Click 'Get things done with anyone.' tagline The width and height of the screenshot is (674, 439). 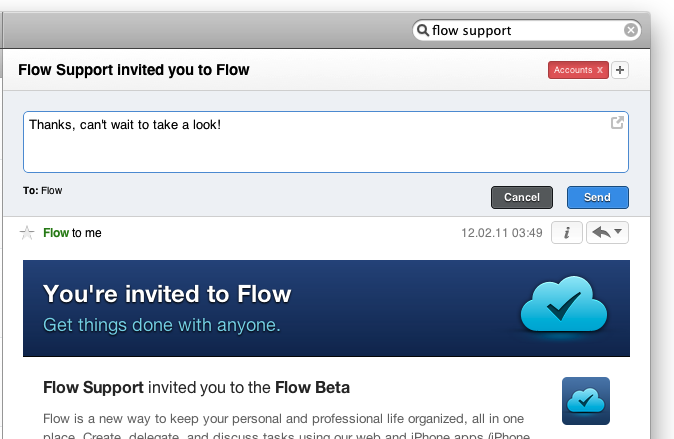tap(162, 325)
